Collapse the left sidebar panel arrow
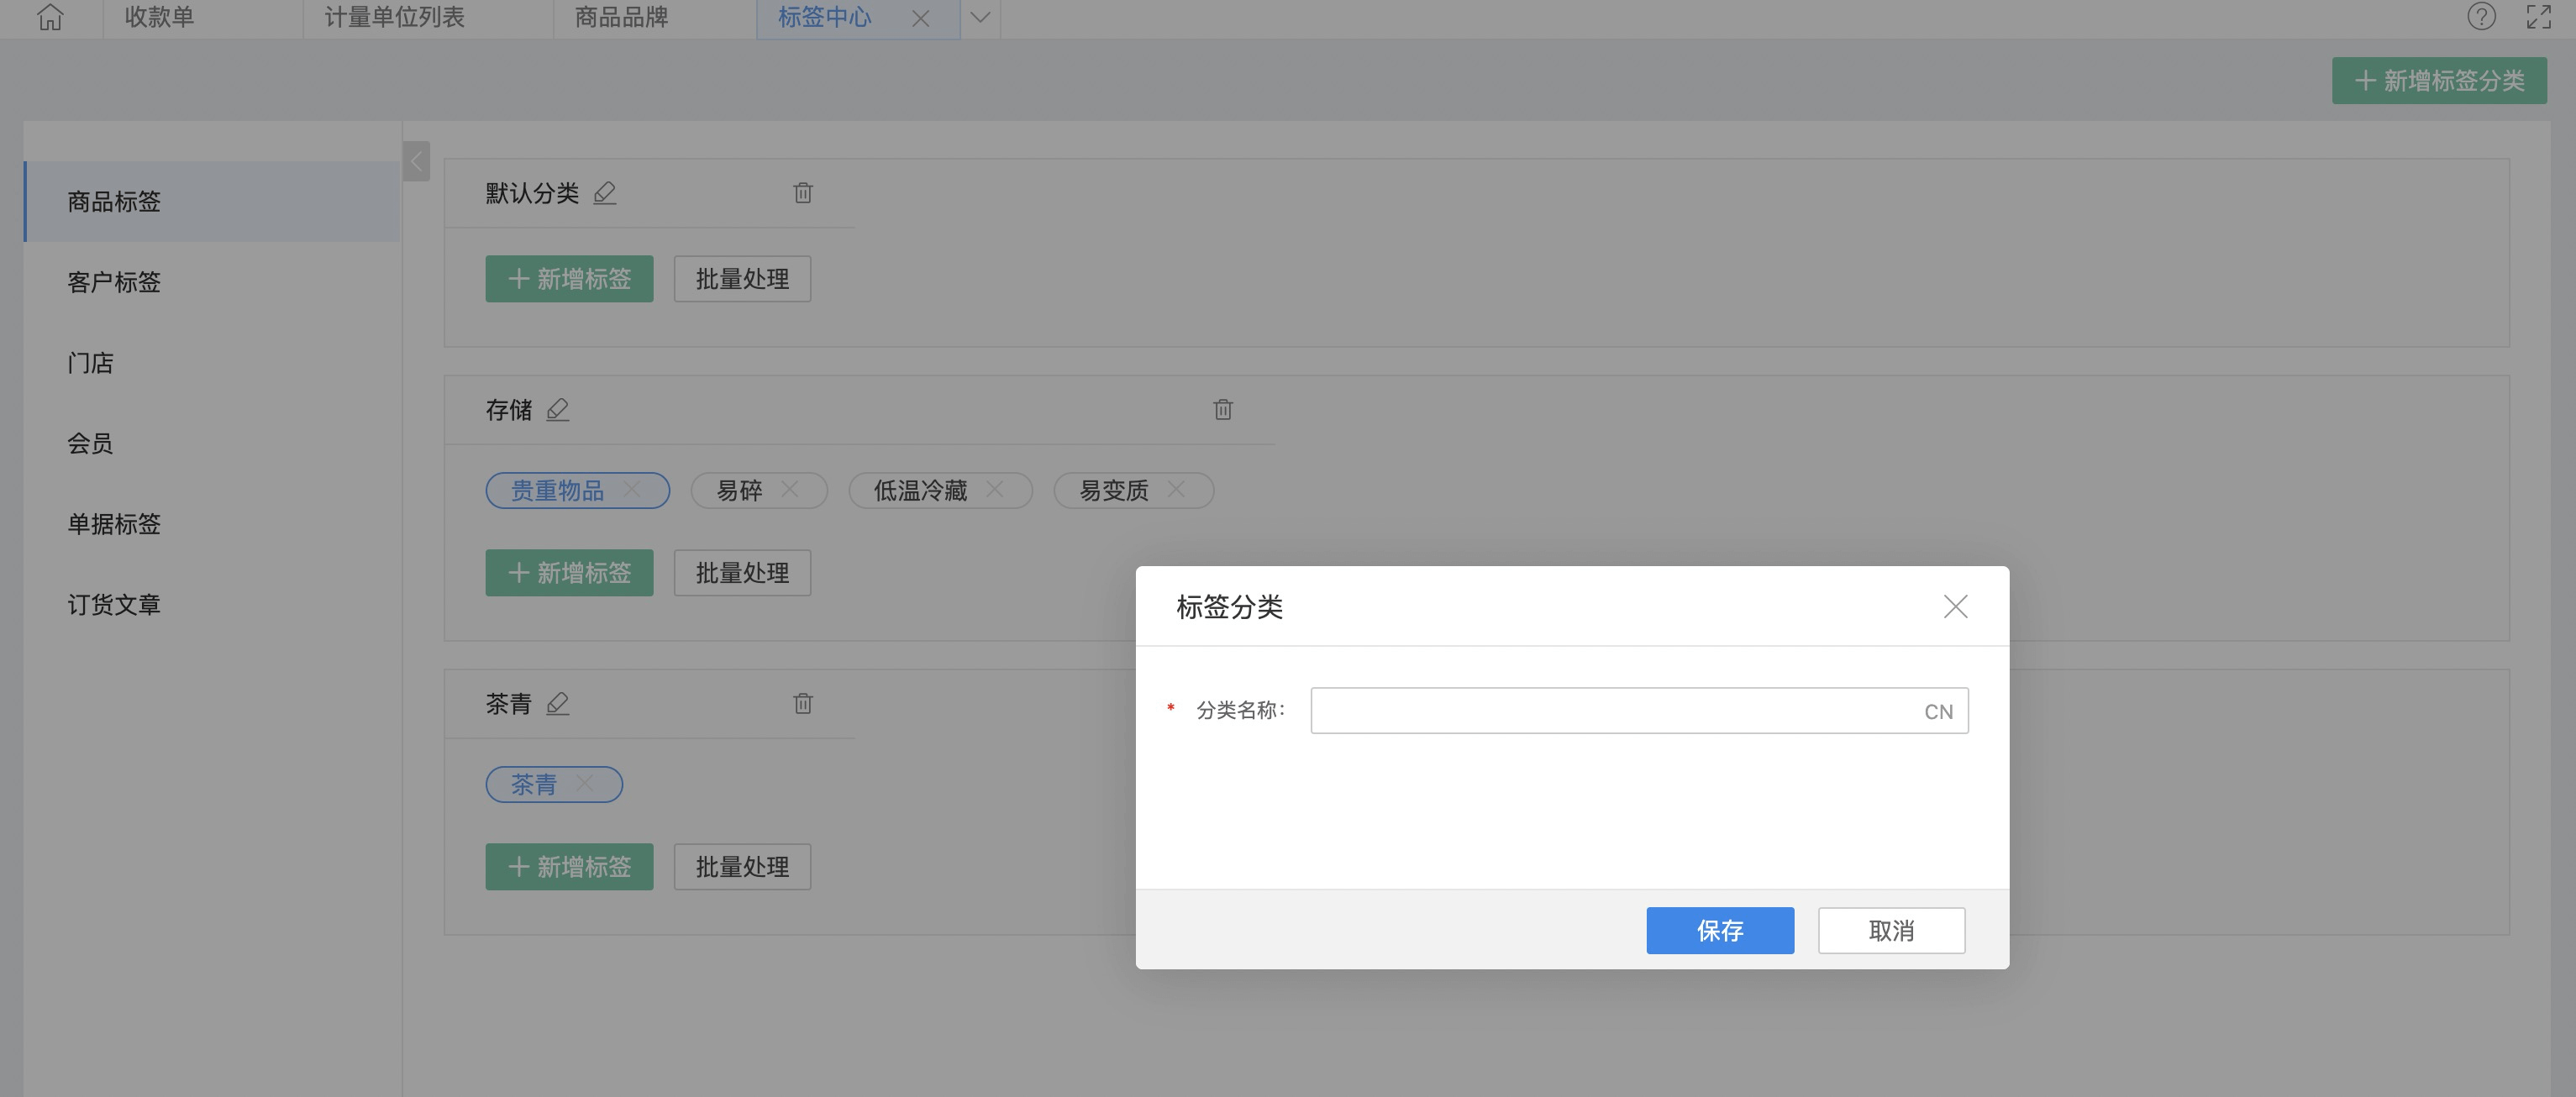This screenshot has width=2576, height=1097. point(416,161)
